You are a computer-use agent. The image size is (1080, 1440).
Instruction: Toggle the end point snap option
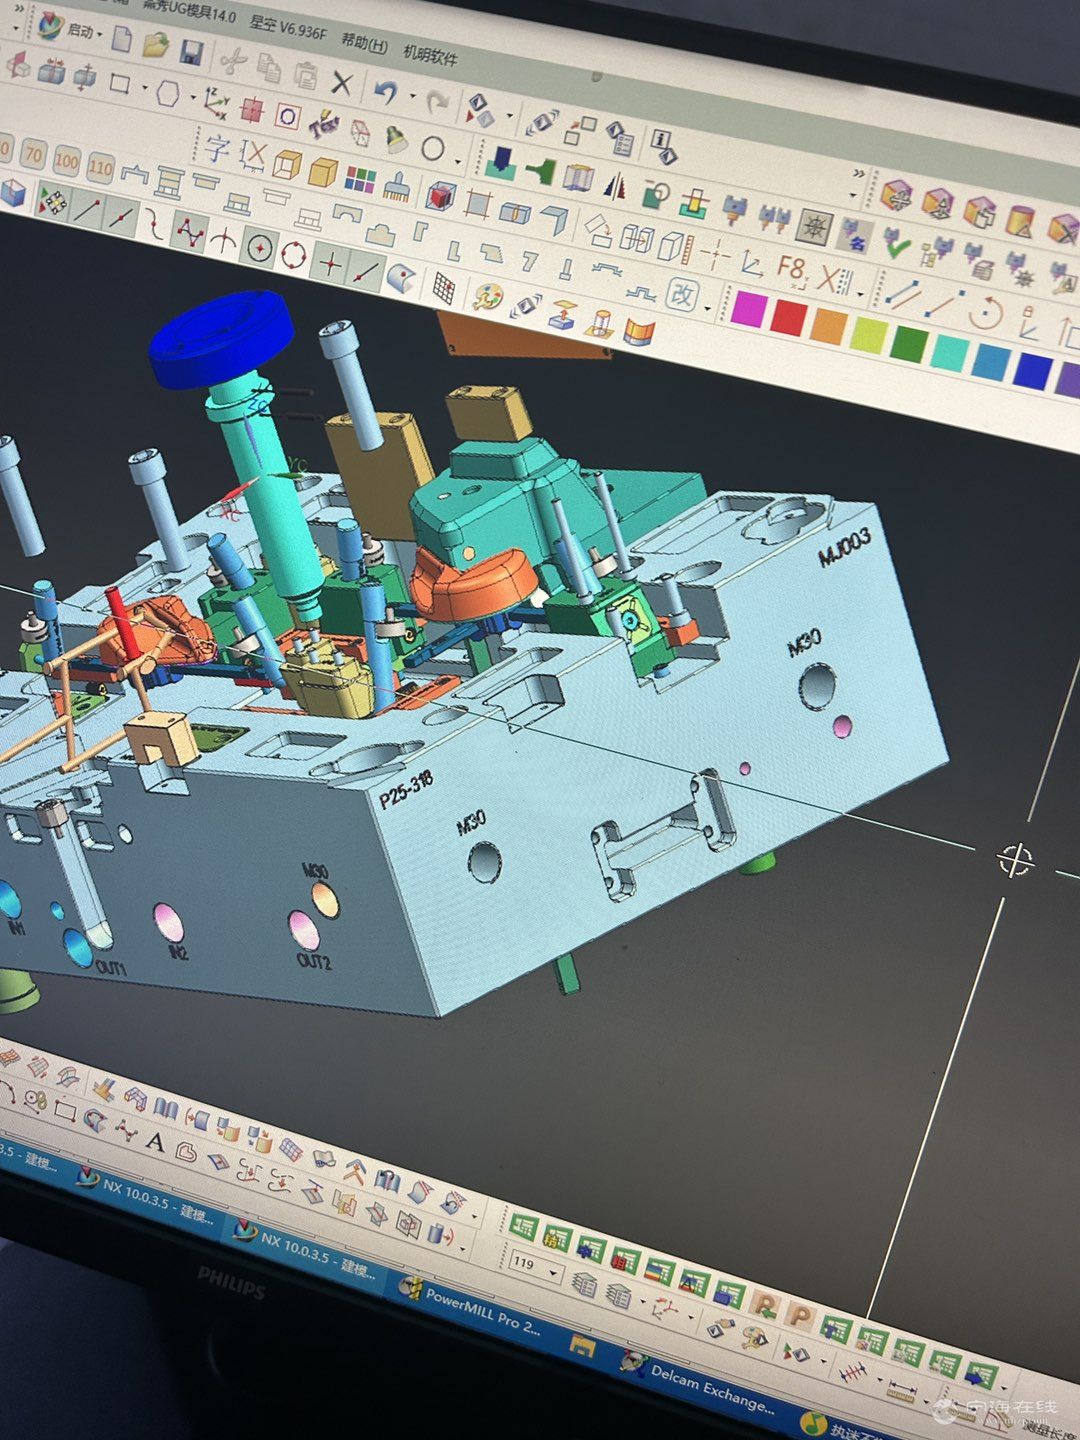(x=88, y=210)
